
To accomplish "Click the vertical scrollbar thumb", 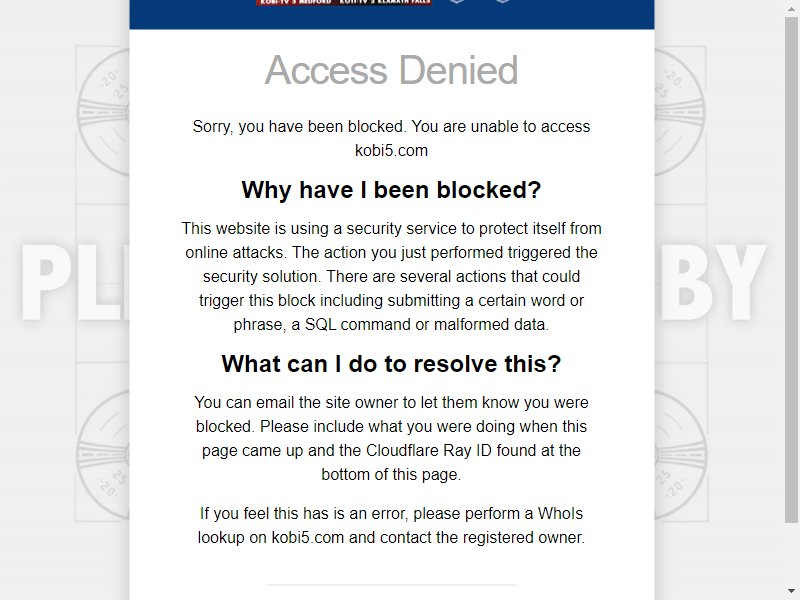I will pyautogui.click(x=791, y=269).
